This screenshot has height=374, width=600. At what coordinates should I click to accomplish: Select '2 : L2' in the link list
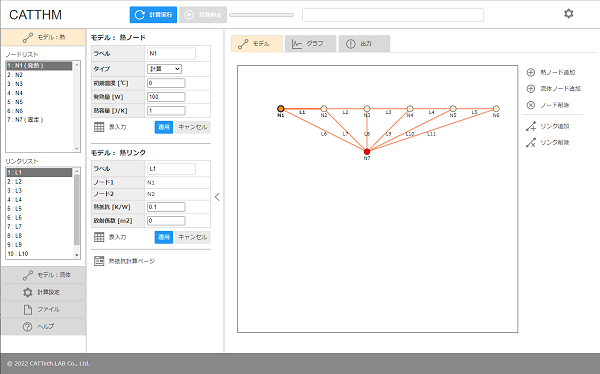pos(39,182)
